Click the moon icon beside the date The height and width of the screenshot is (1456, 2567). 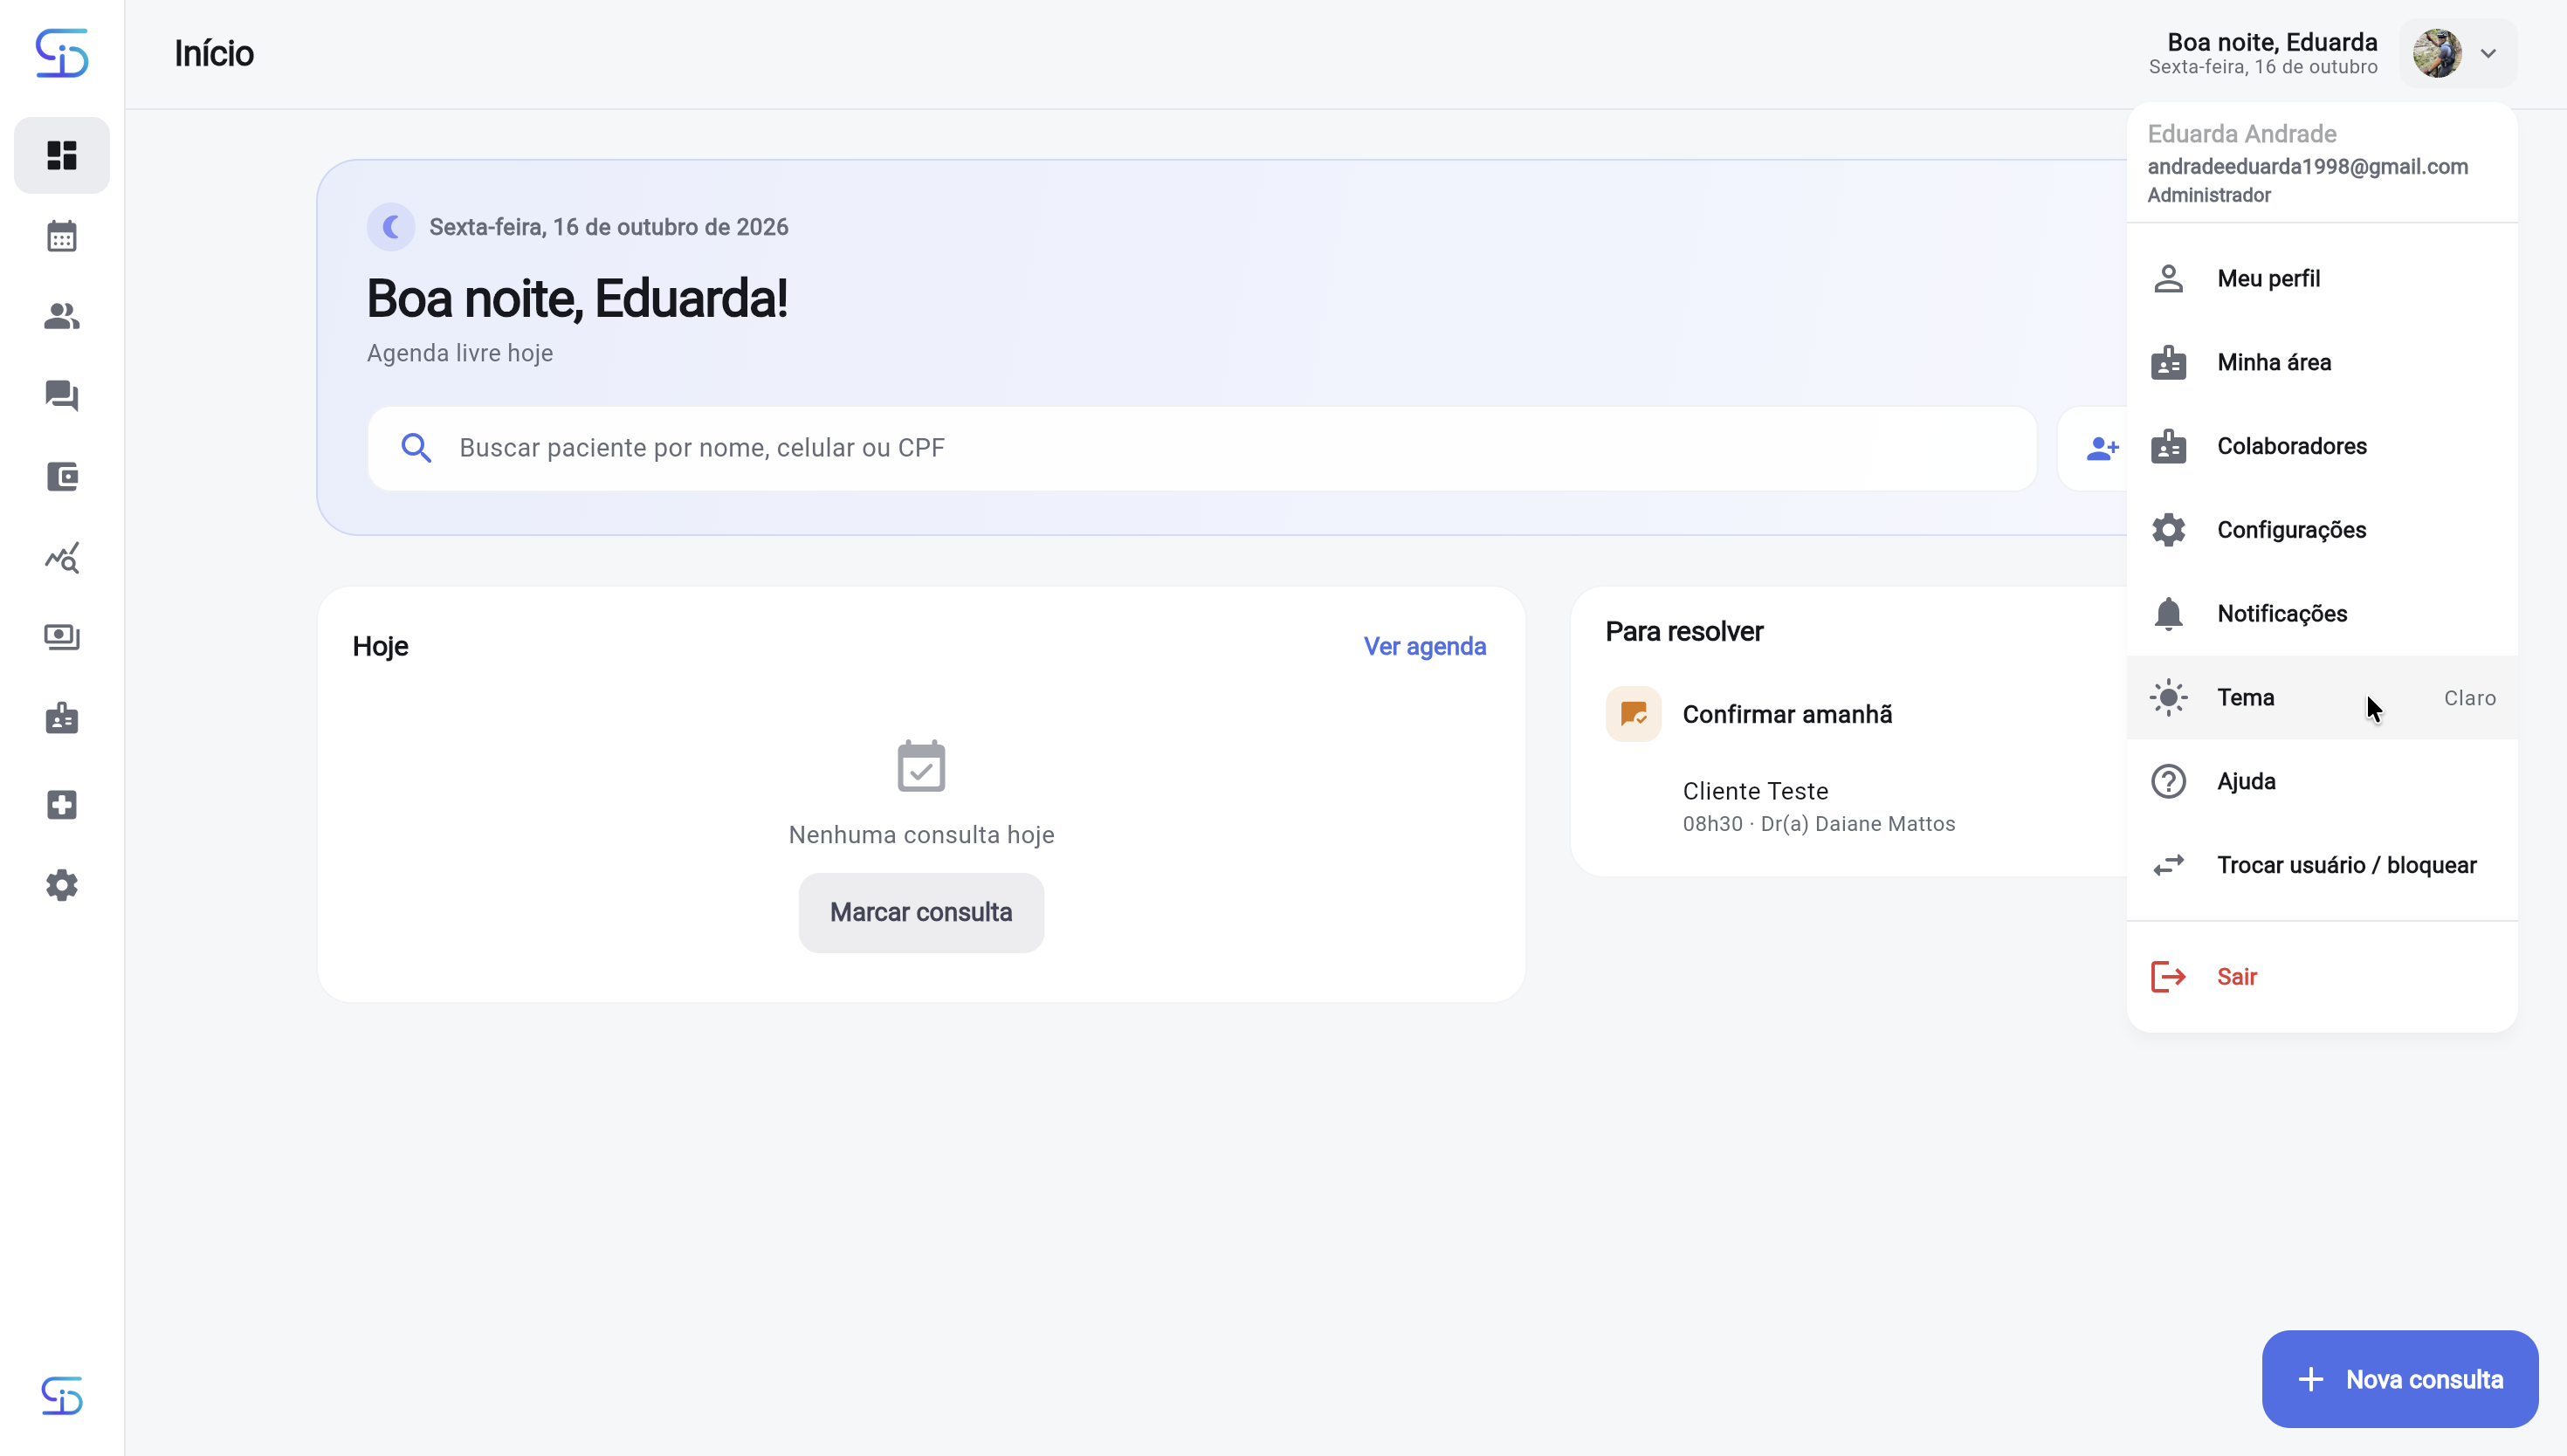tap(391, 227)
